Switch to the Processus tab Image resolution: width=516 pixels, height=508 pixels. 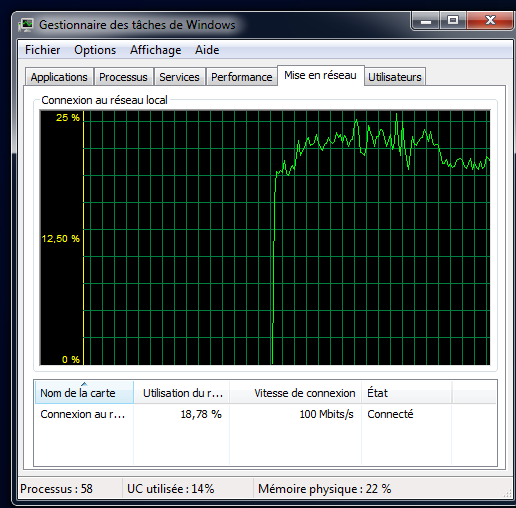(123, 77)
